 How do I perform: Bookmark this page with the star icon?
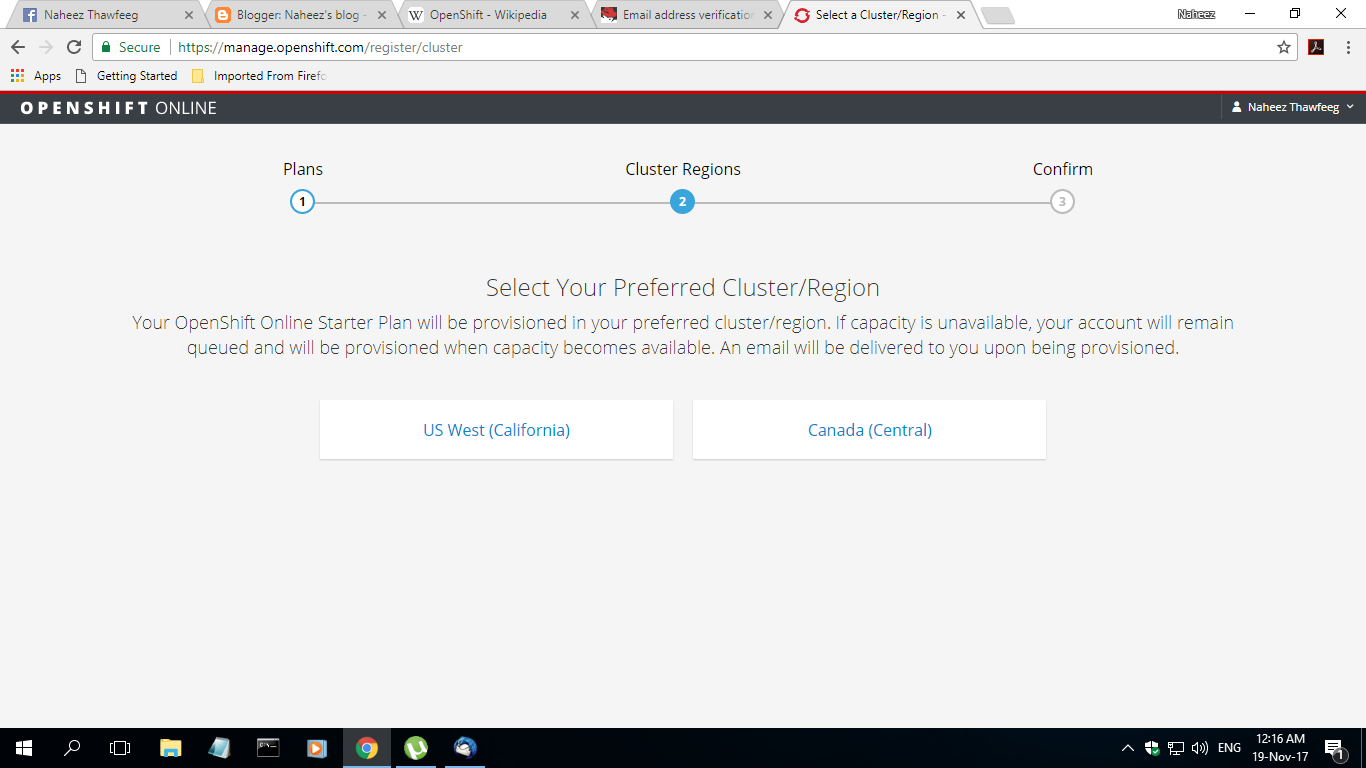[1284, 47]
